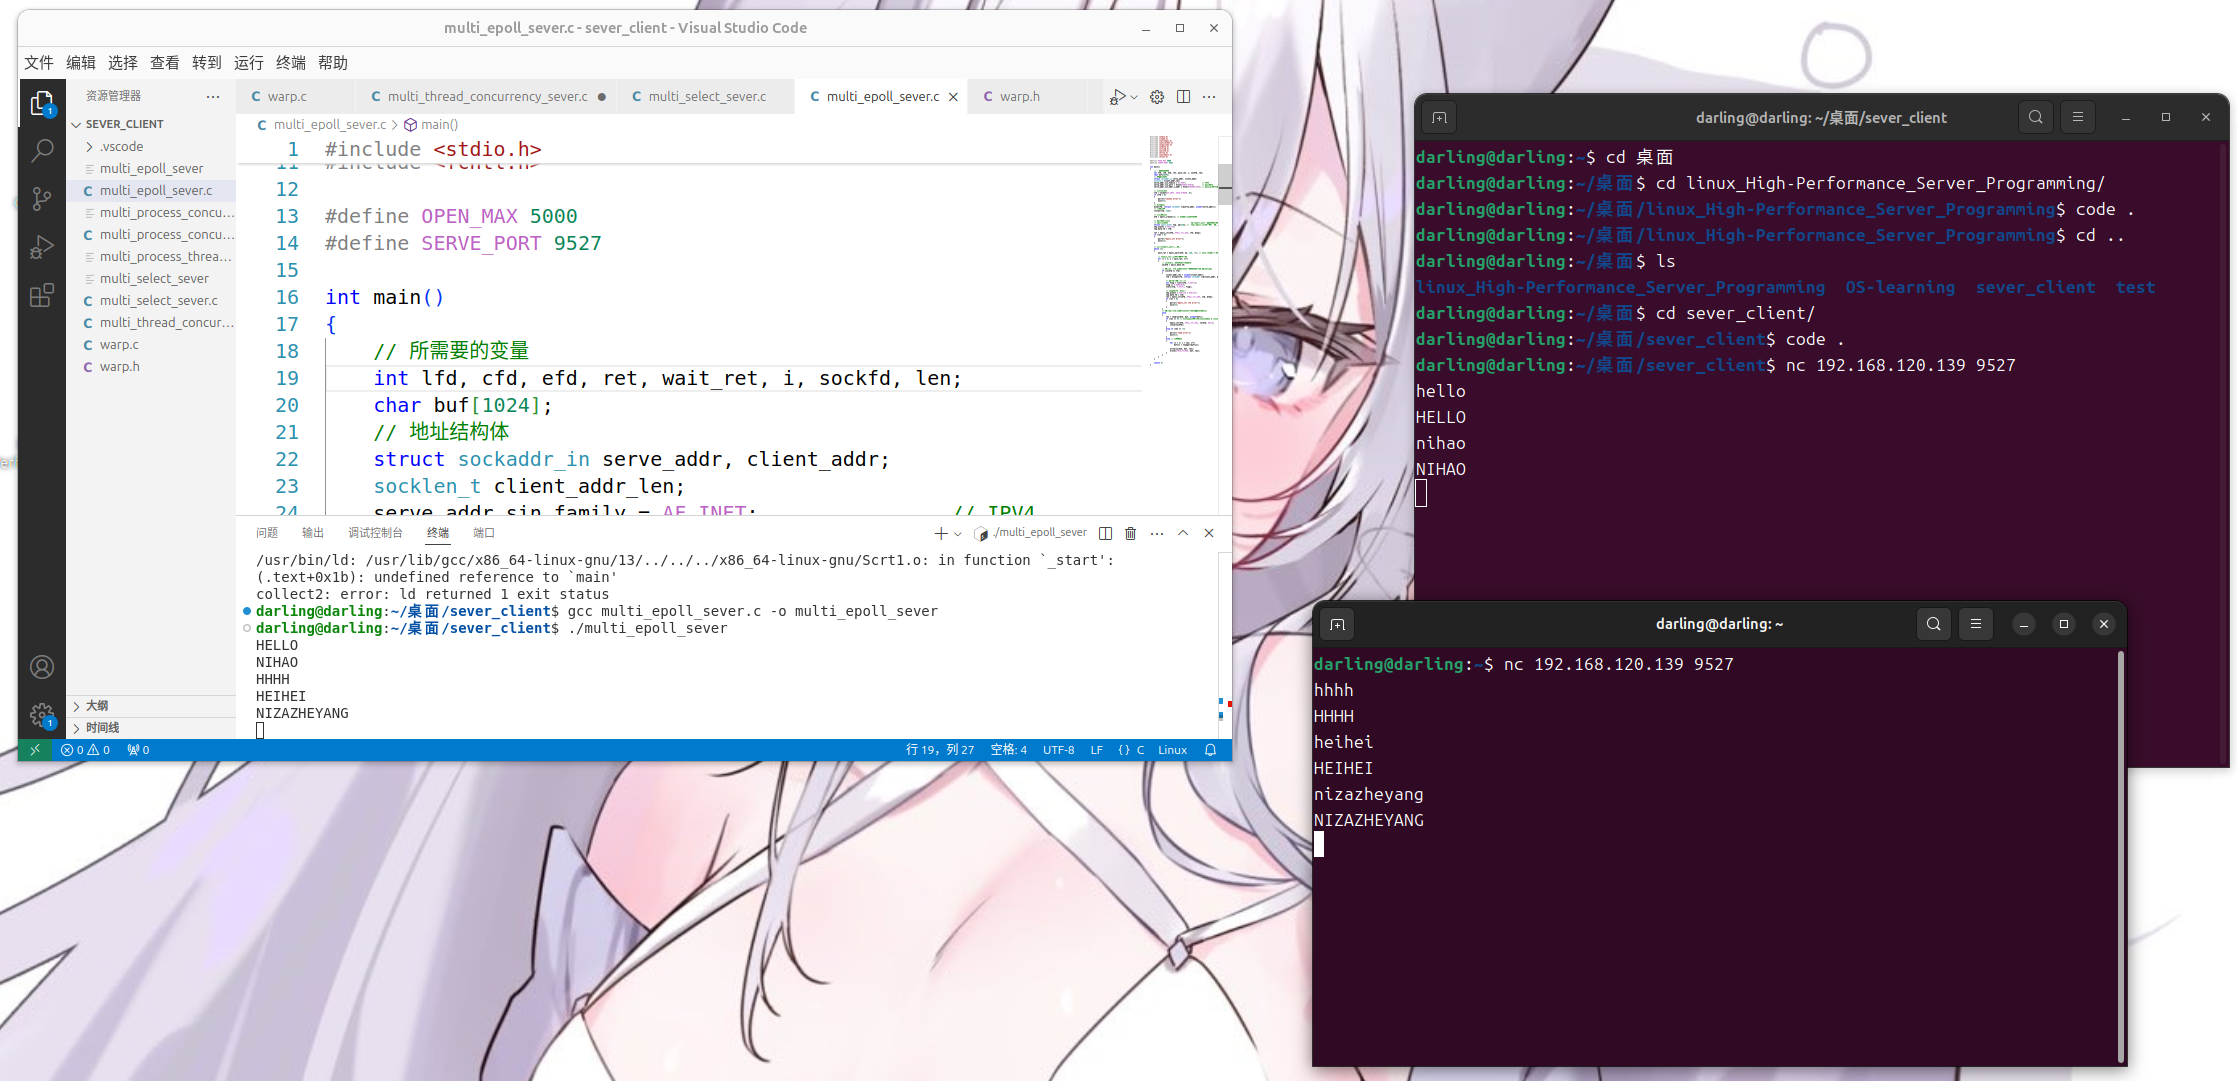Open terminal panel more actions ellipsis

pyautogui.click(x=1157, y=533)
